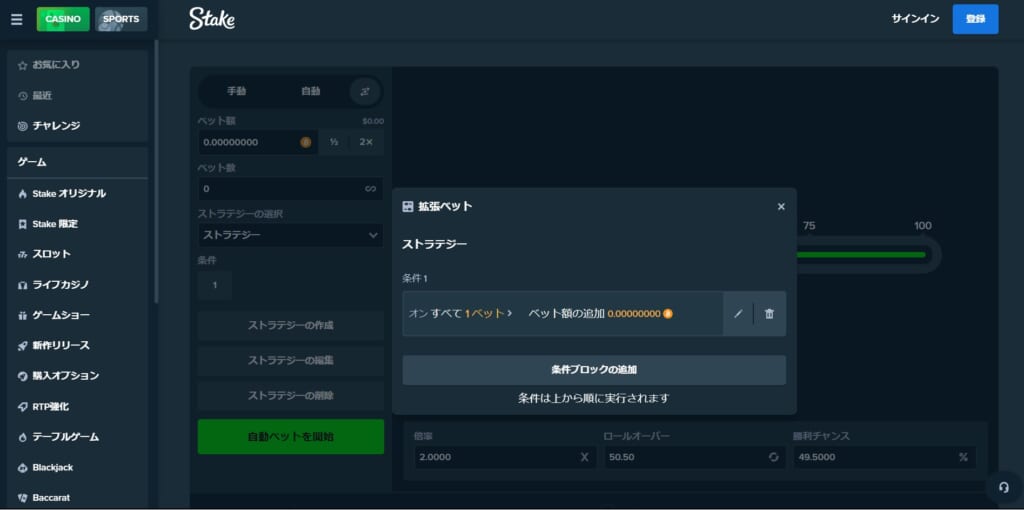
Task: Click ストラテジーの削除 button
Action: click(291, 396)
